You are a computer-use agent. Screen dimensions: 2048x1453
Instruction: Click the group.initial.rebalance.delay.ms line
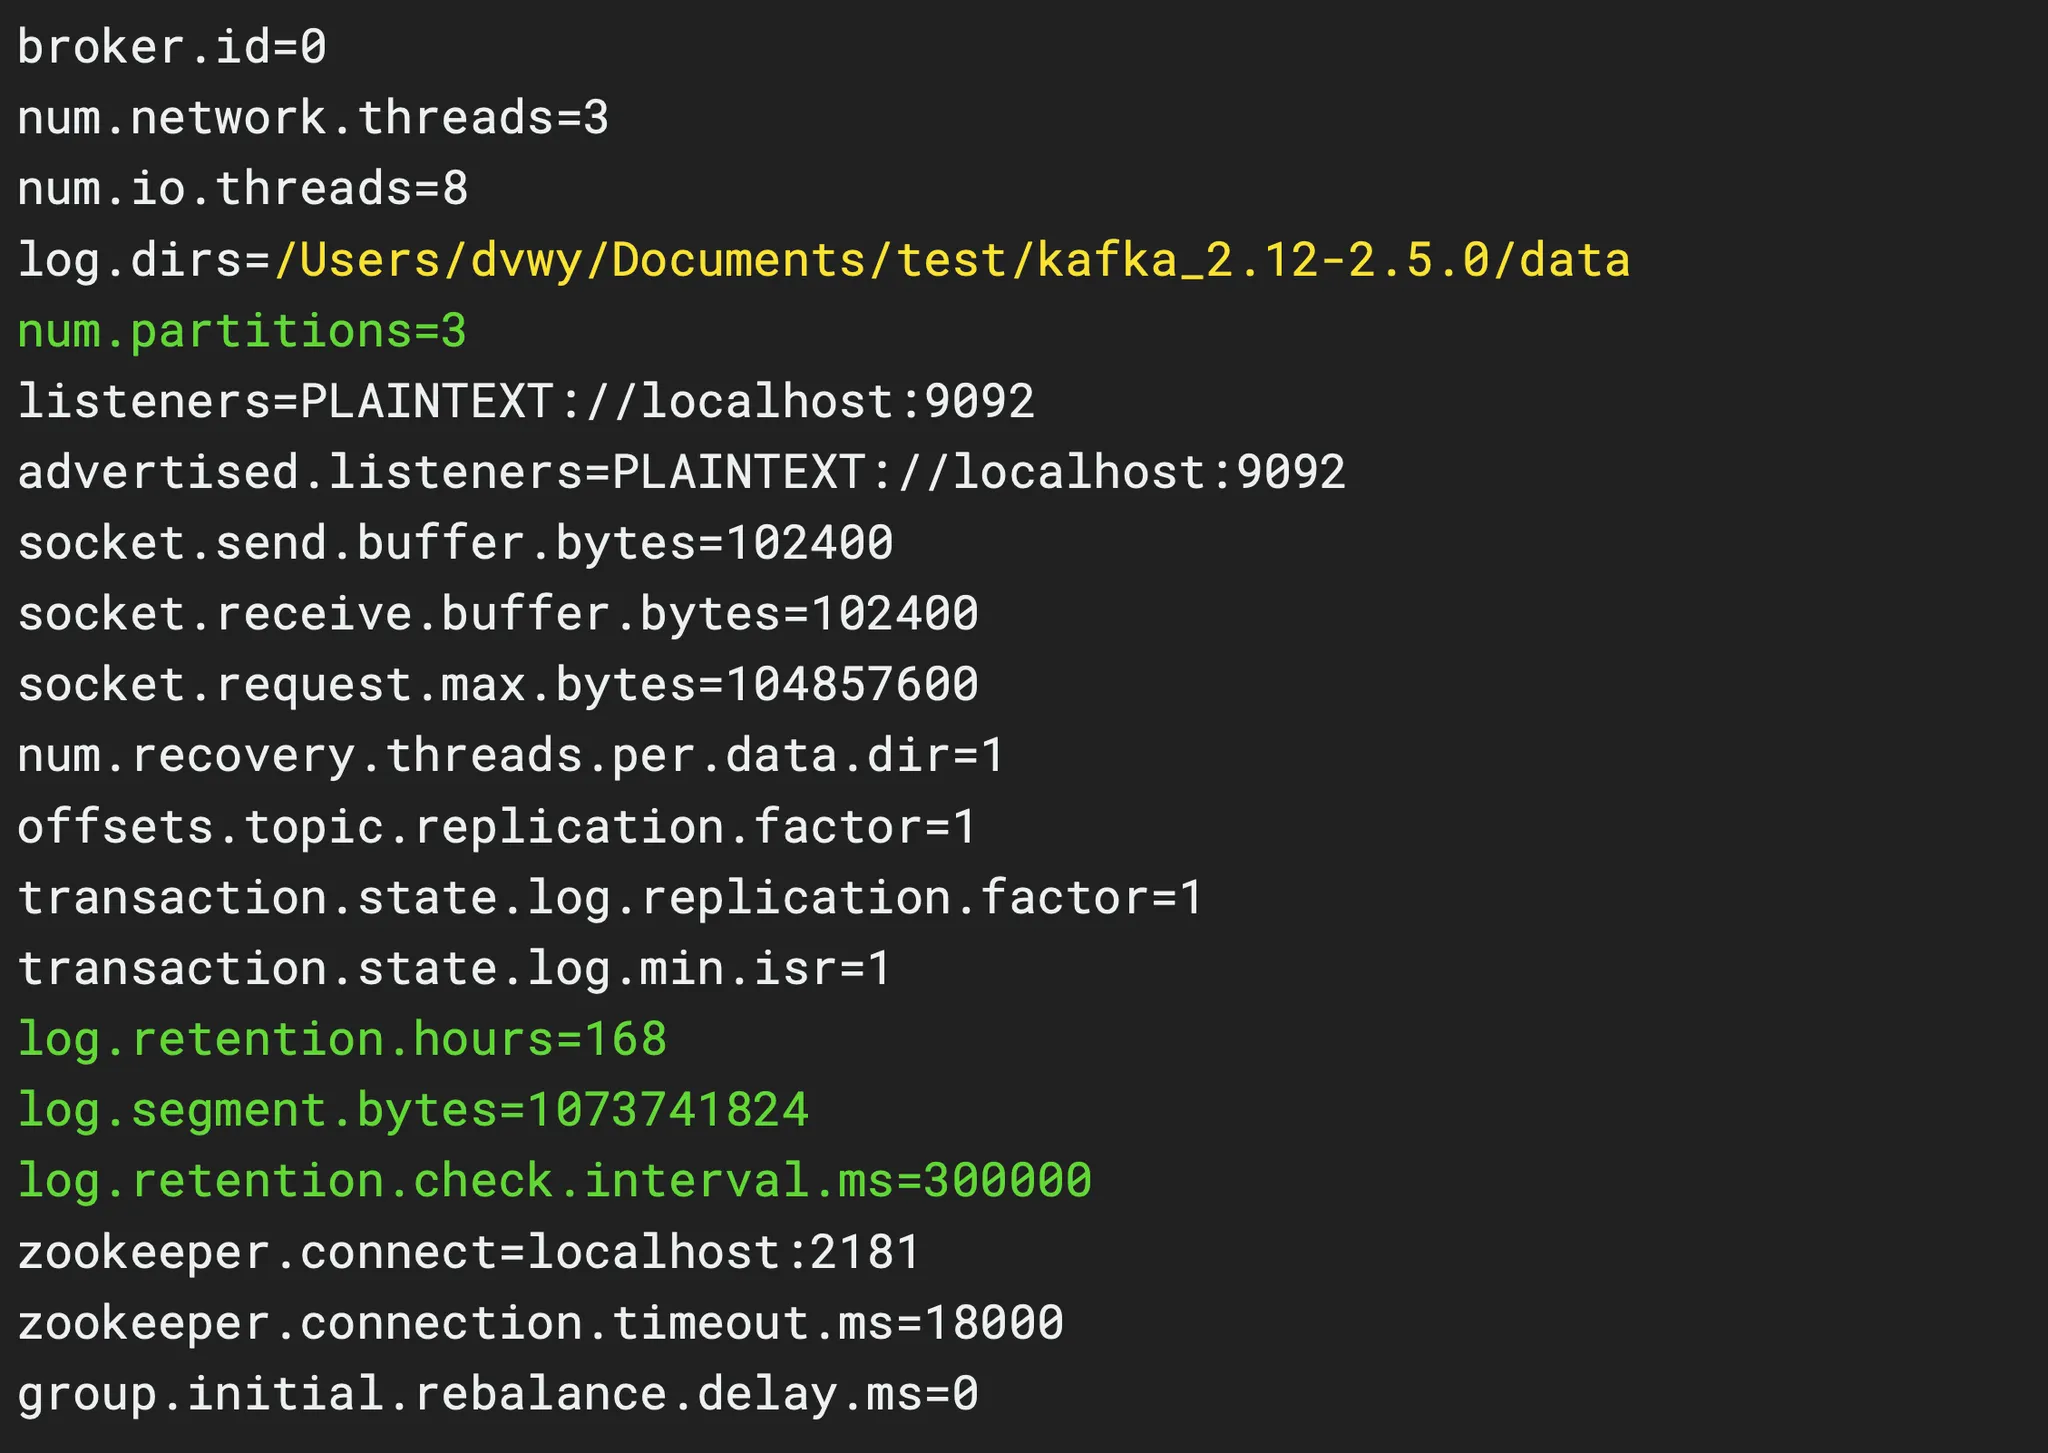point(498,1394)
